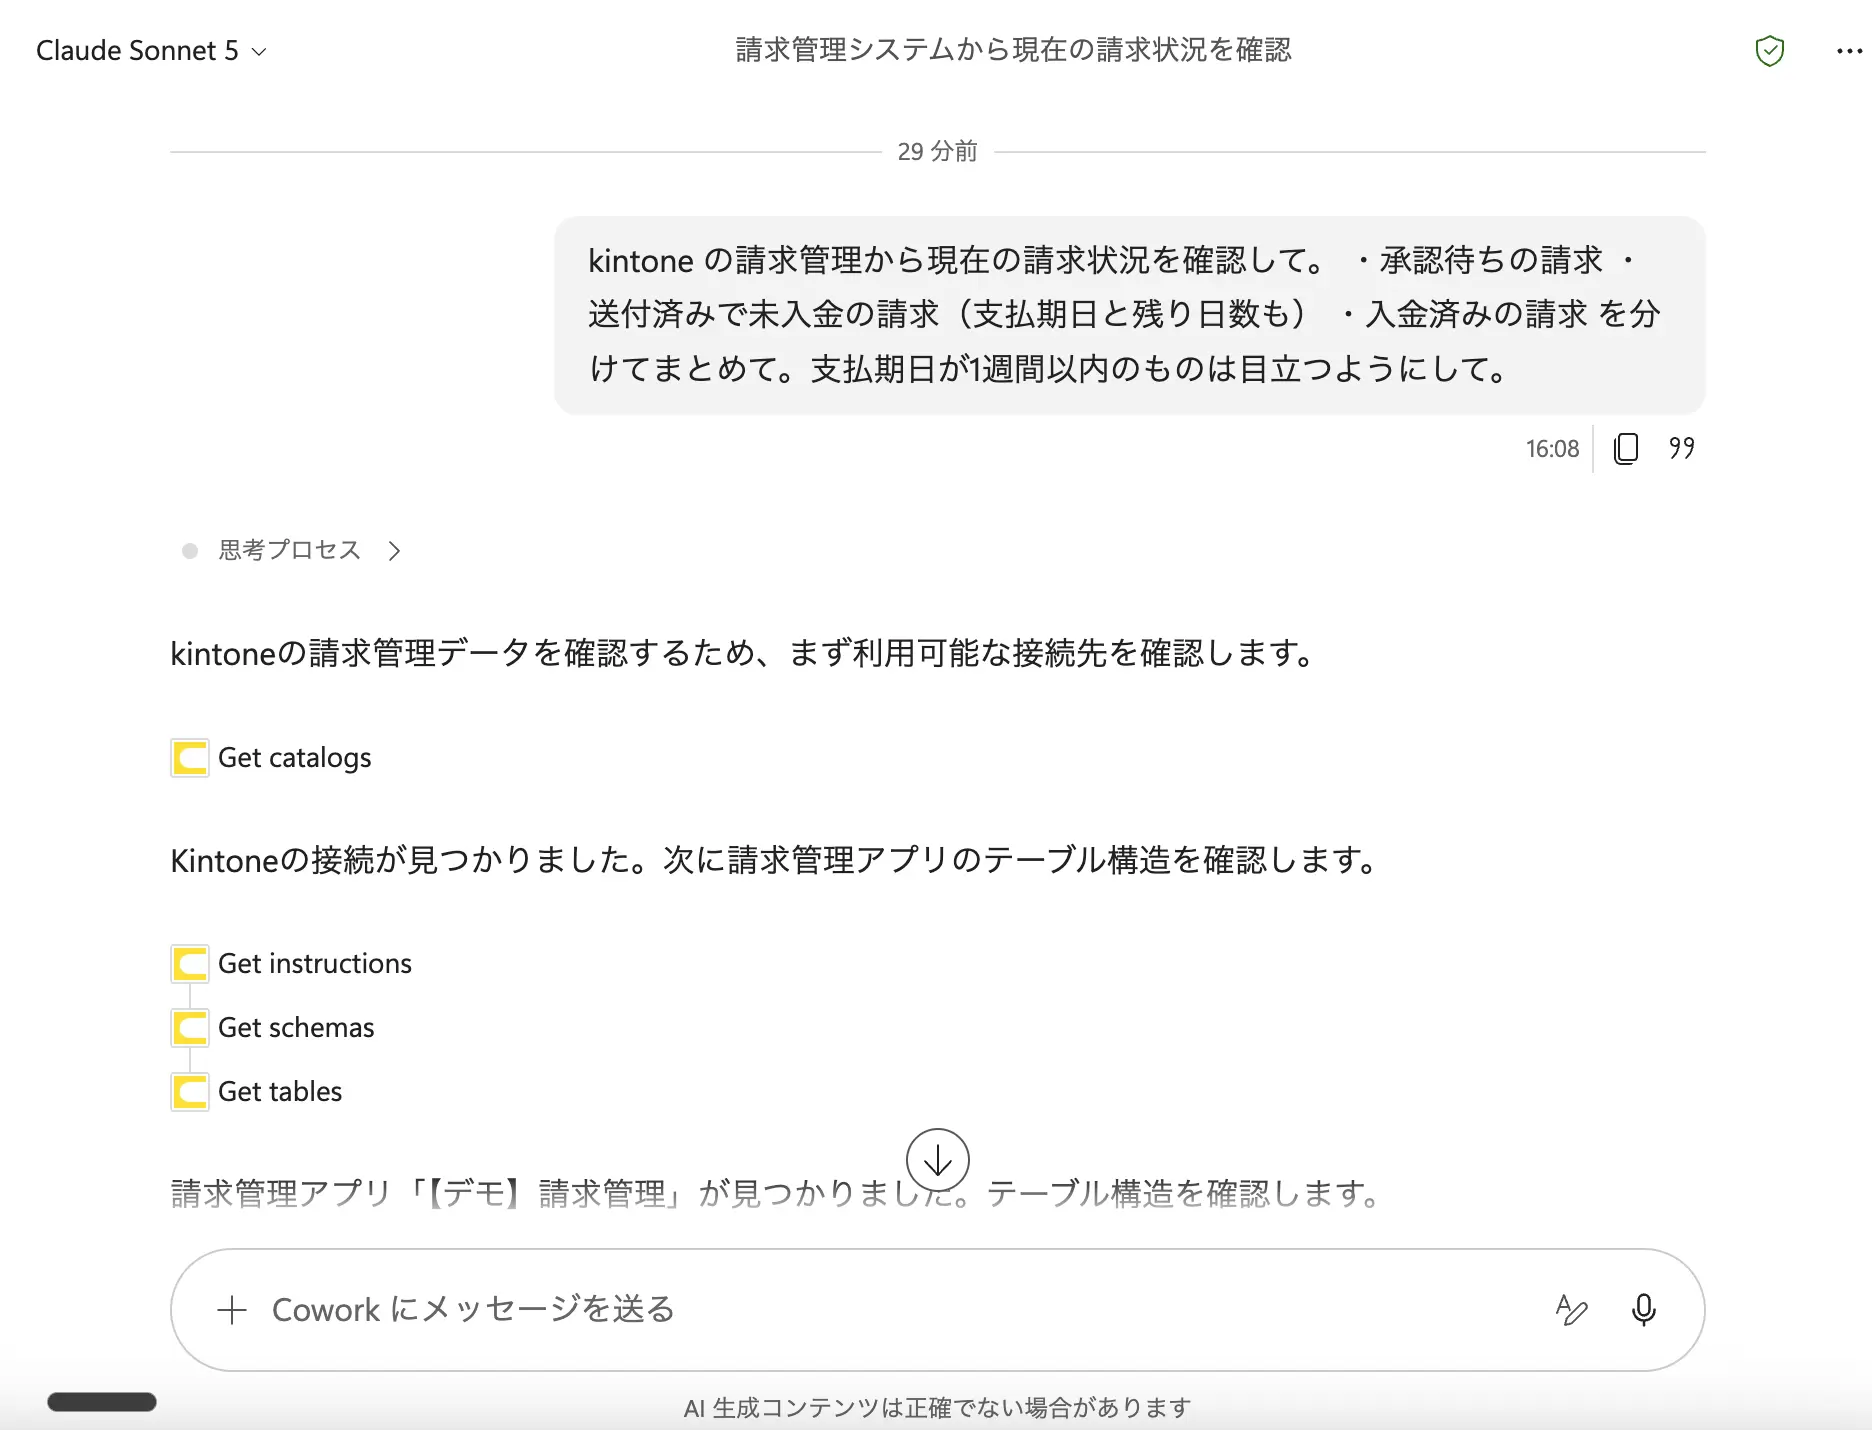1872x1430 pixels.
Task: Copy the user message with copy icon
Action: click(1626, 448)
